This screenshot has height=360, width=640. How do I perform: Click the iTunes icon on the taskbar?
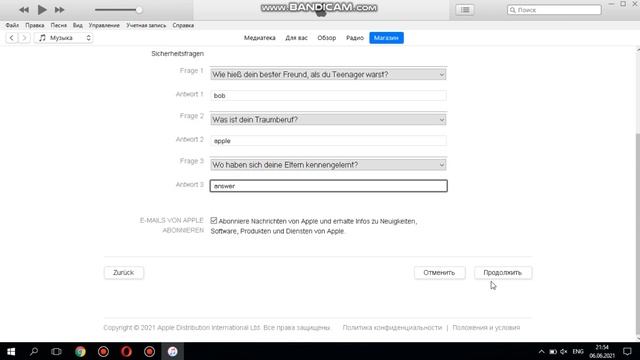173,351
